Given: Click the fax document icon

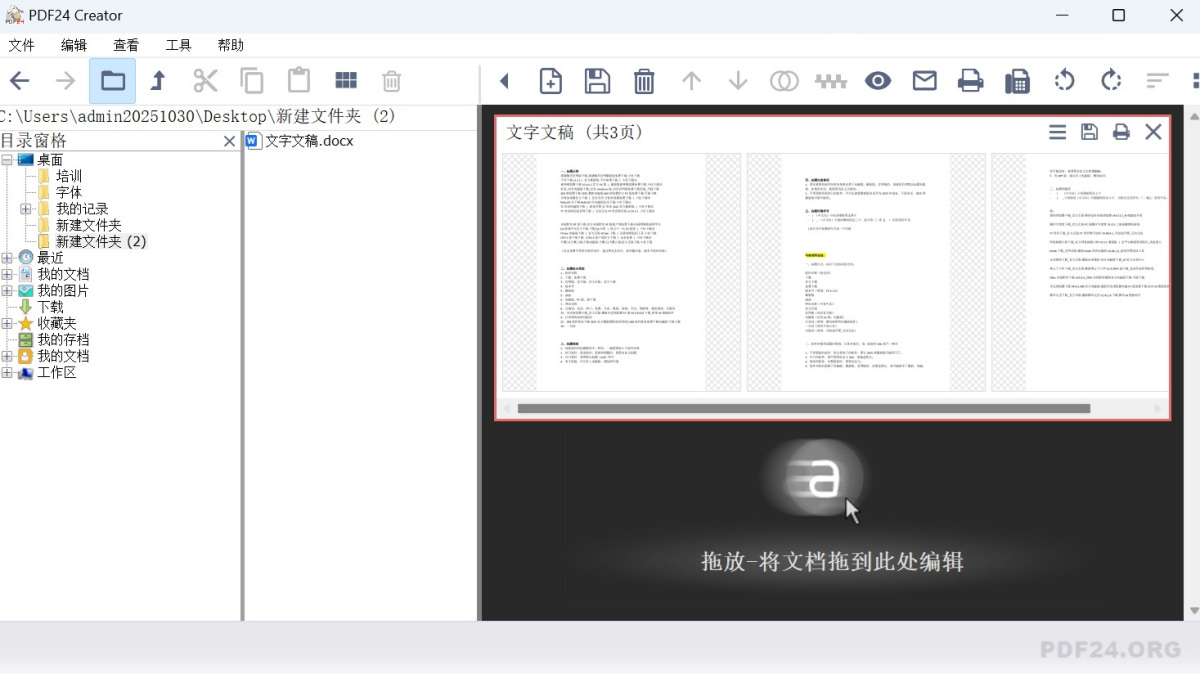Looking at the screenshot, I should (x=1016, y=81).
